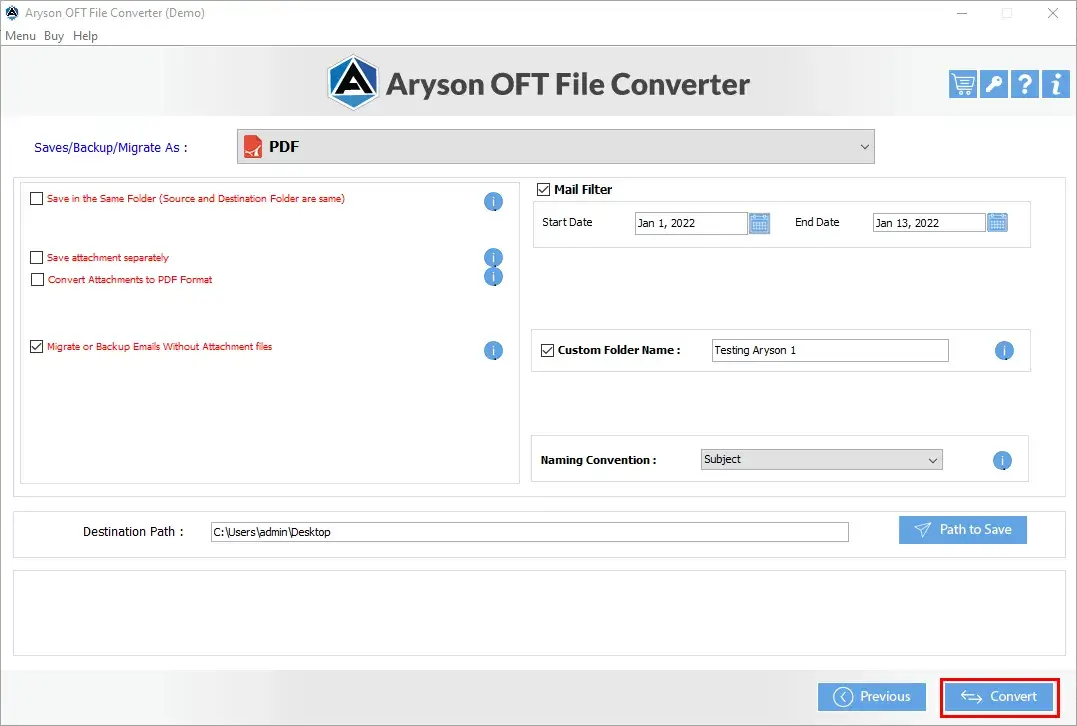Viewport: 1077px width, 726px height.
Task: Uncheck Migrate or Backup Emails Without Attachment
Action: [x=36, y=347]
